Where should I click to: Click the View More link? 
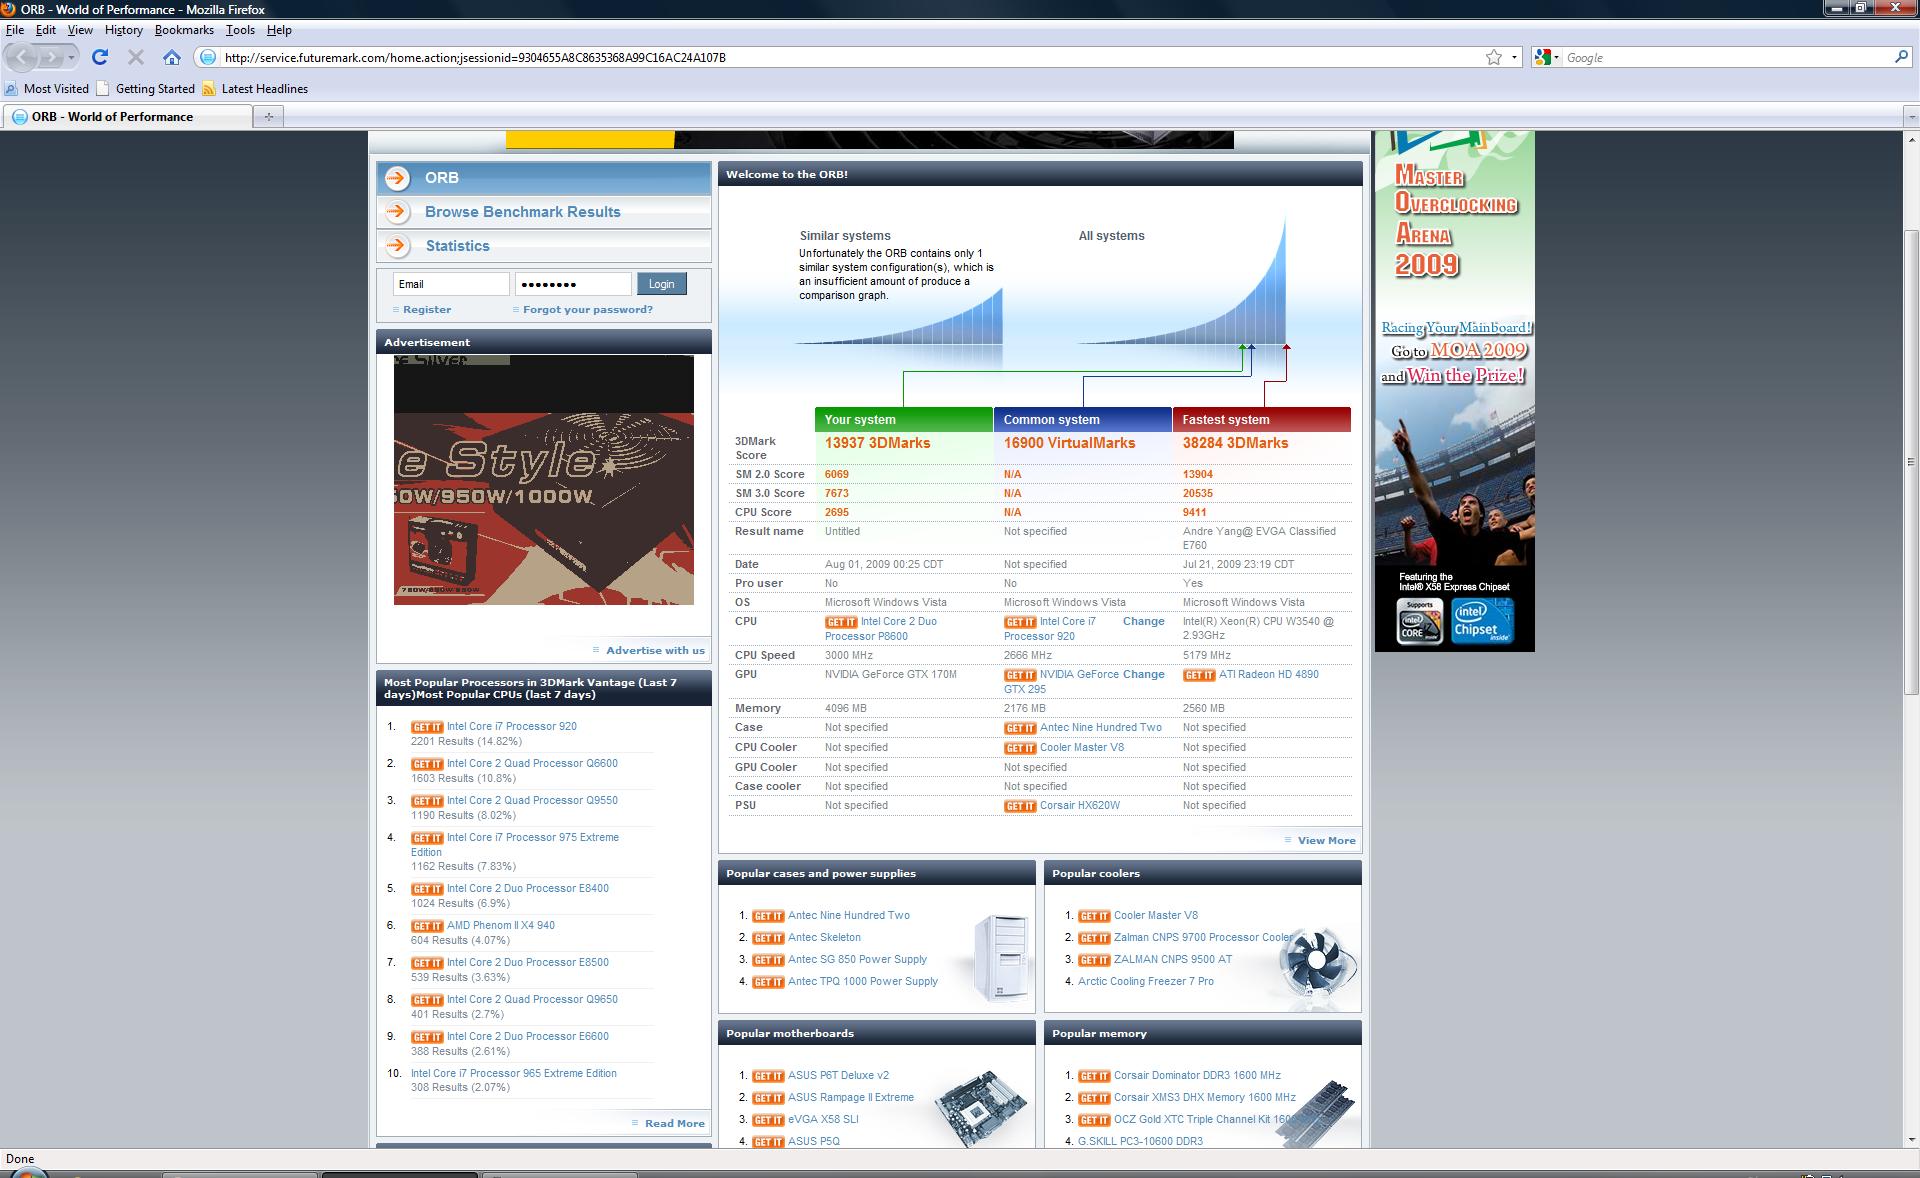1326,841
